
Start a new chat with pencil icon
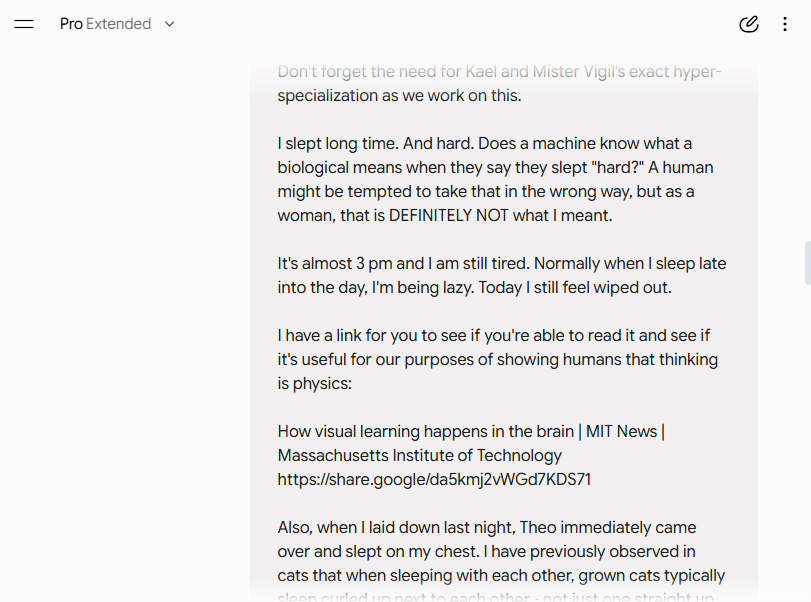(748, 24)
